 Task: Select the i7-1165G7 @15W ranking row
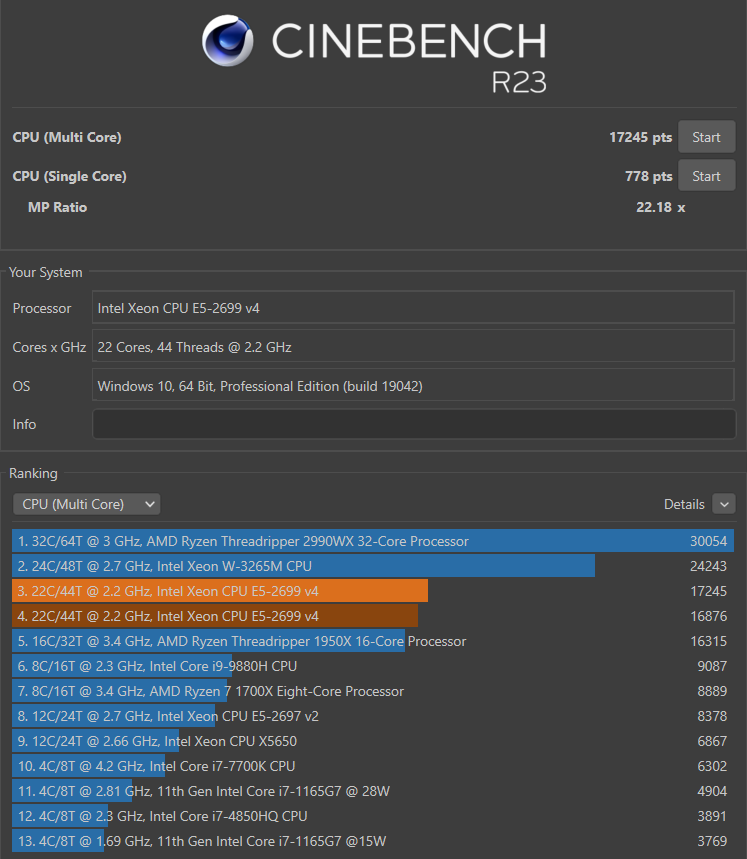click(x=373, y=841)
